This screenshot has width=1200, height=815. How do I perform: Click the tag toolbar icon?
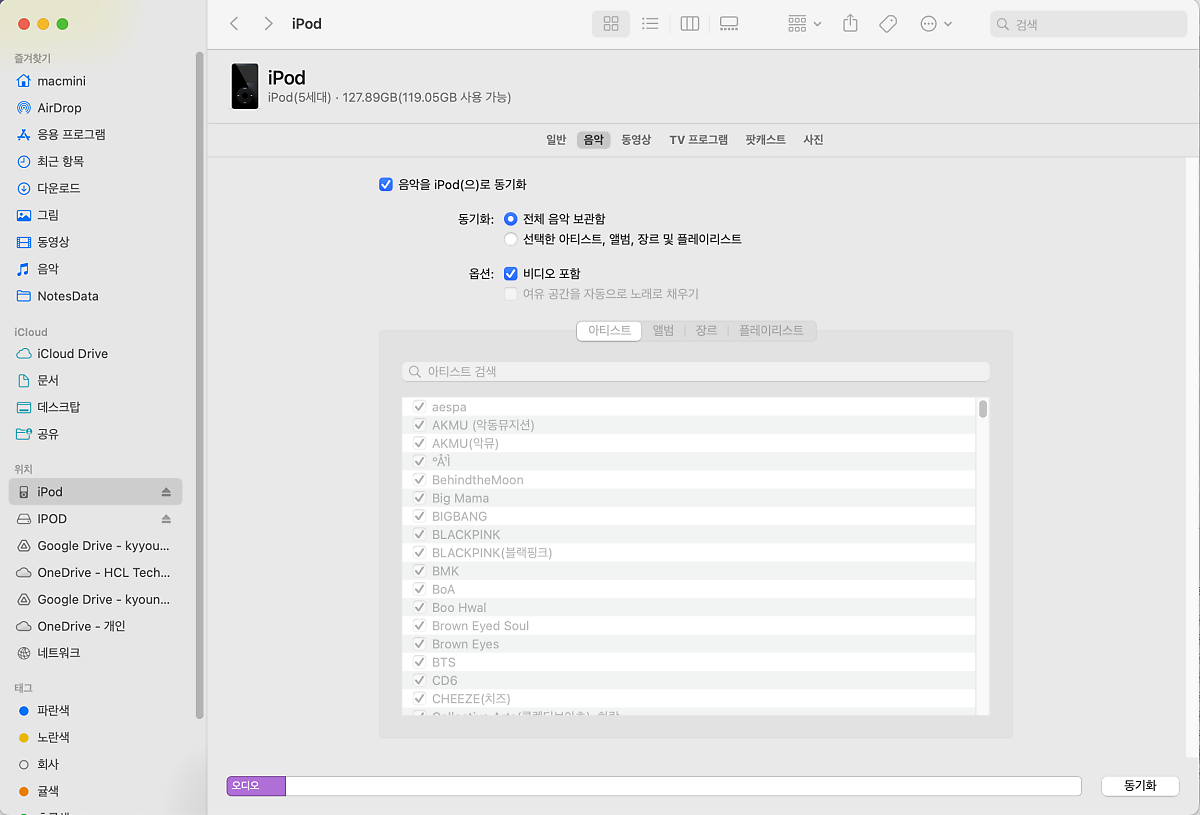(888, 23)
